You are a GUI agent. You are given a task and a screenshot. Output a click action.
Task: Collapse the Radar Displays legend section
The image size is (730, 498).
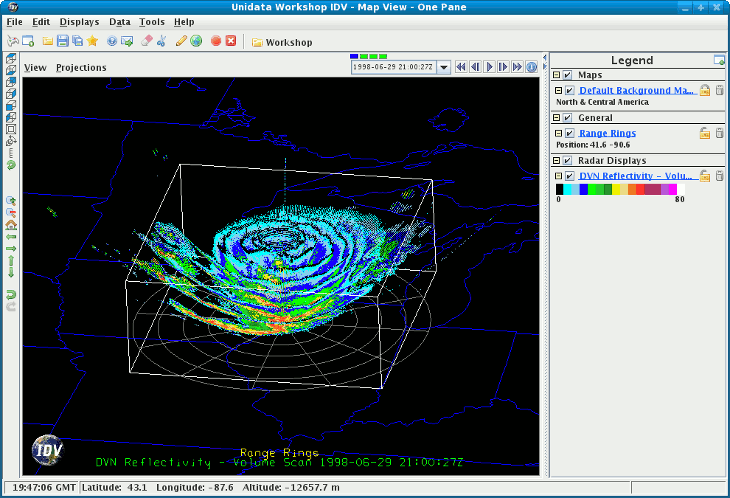pos(557,160)
